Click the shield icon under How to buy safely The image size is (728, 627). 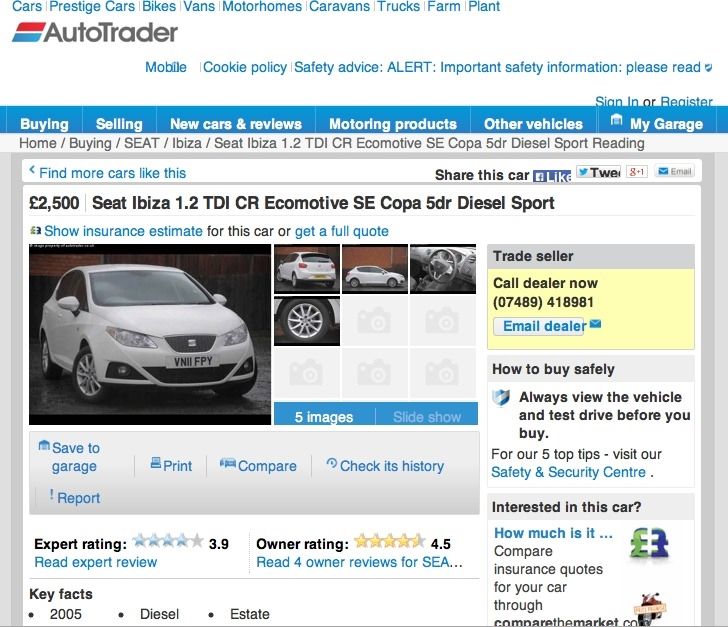pos(501,398)
